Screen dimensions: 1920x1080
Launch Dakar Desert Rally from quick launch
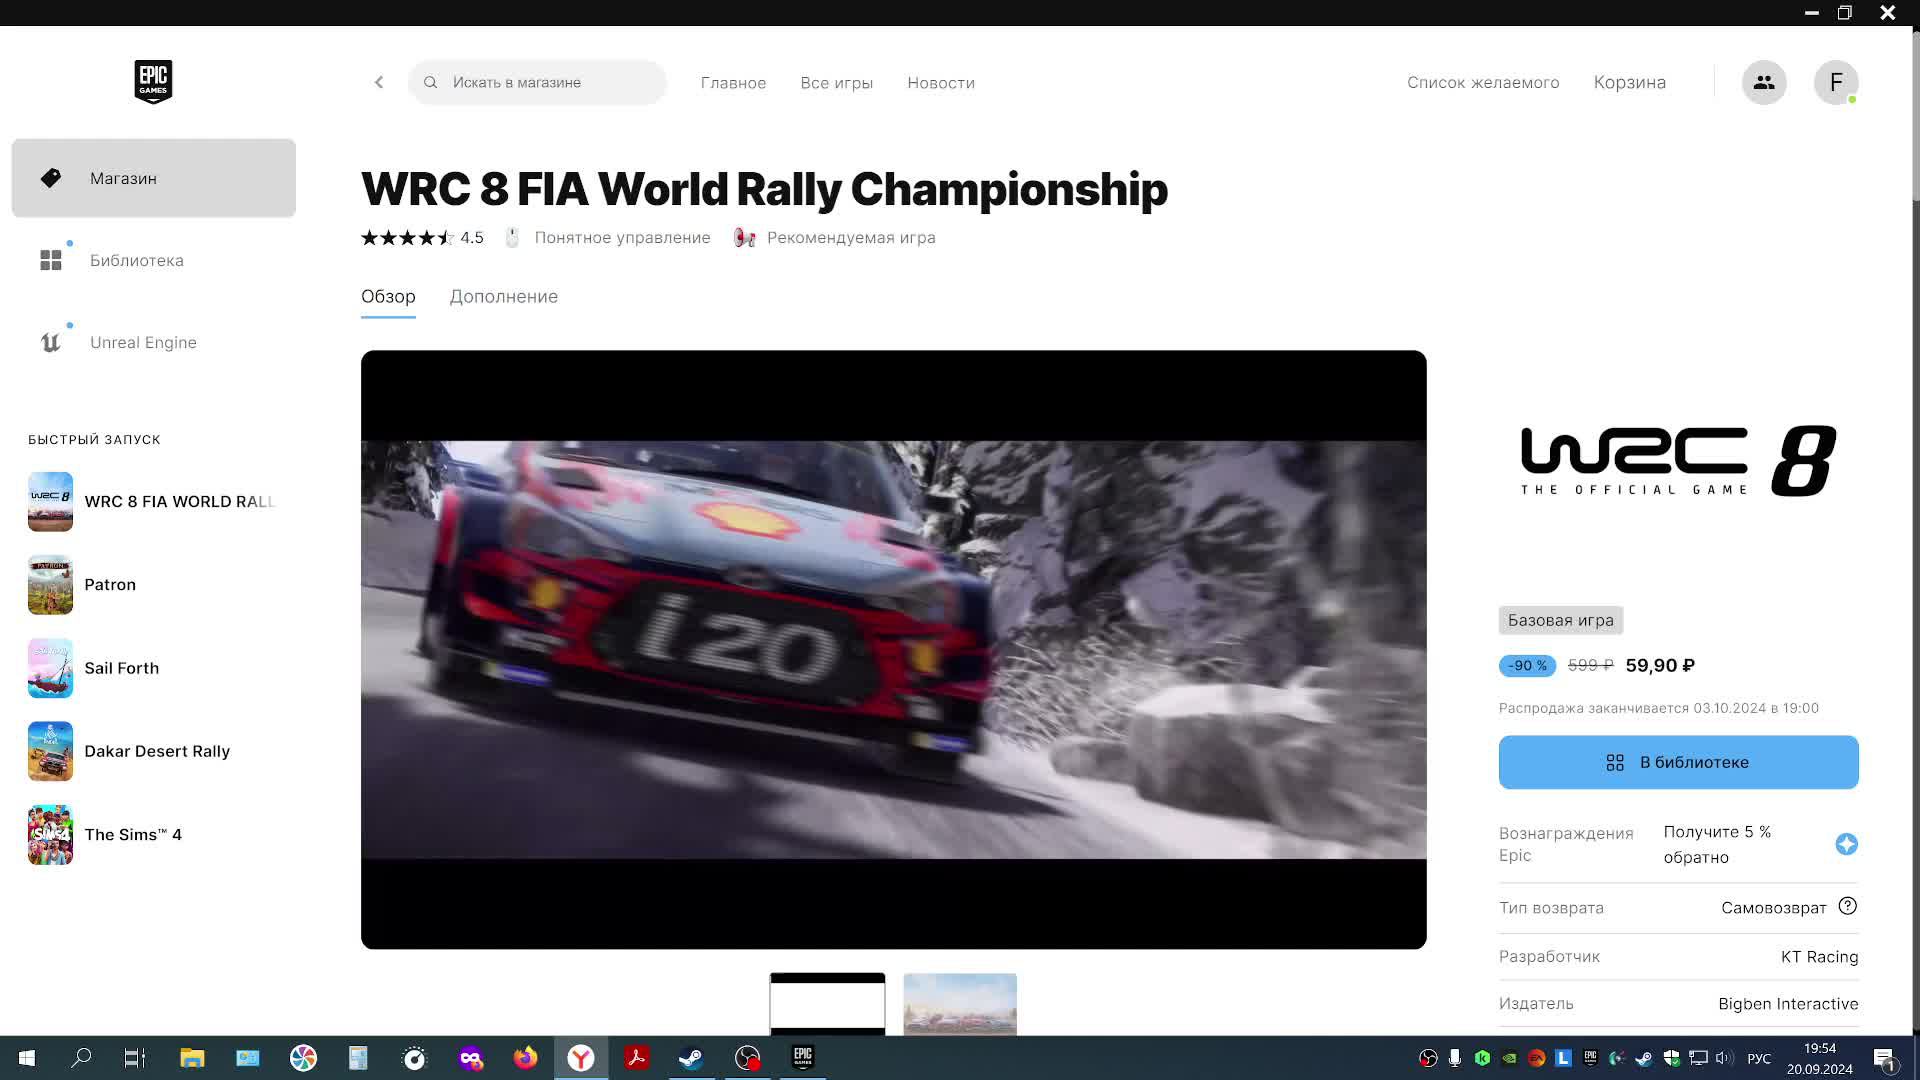point(156,751)
